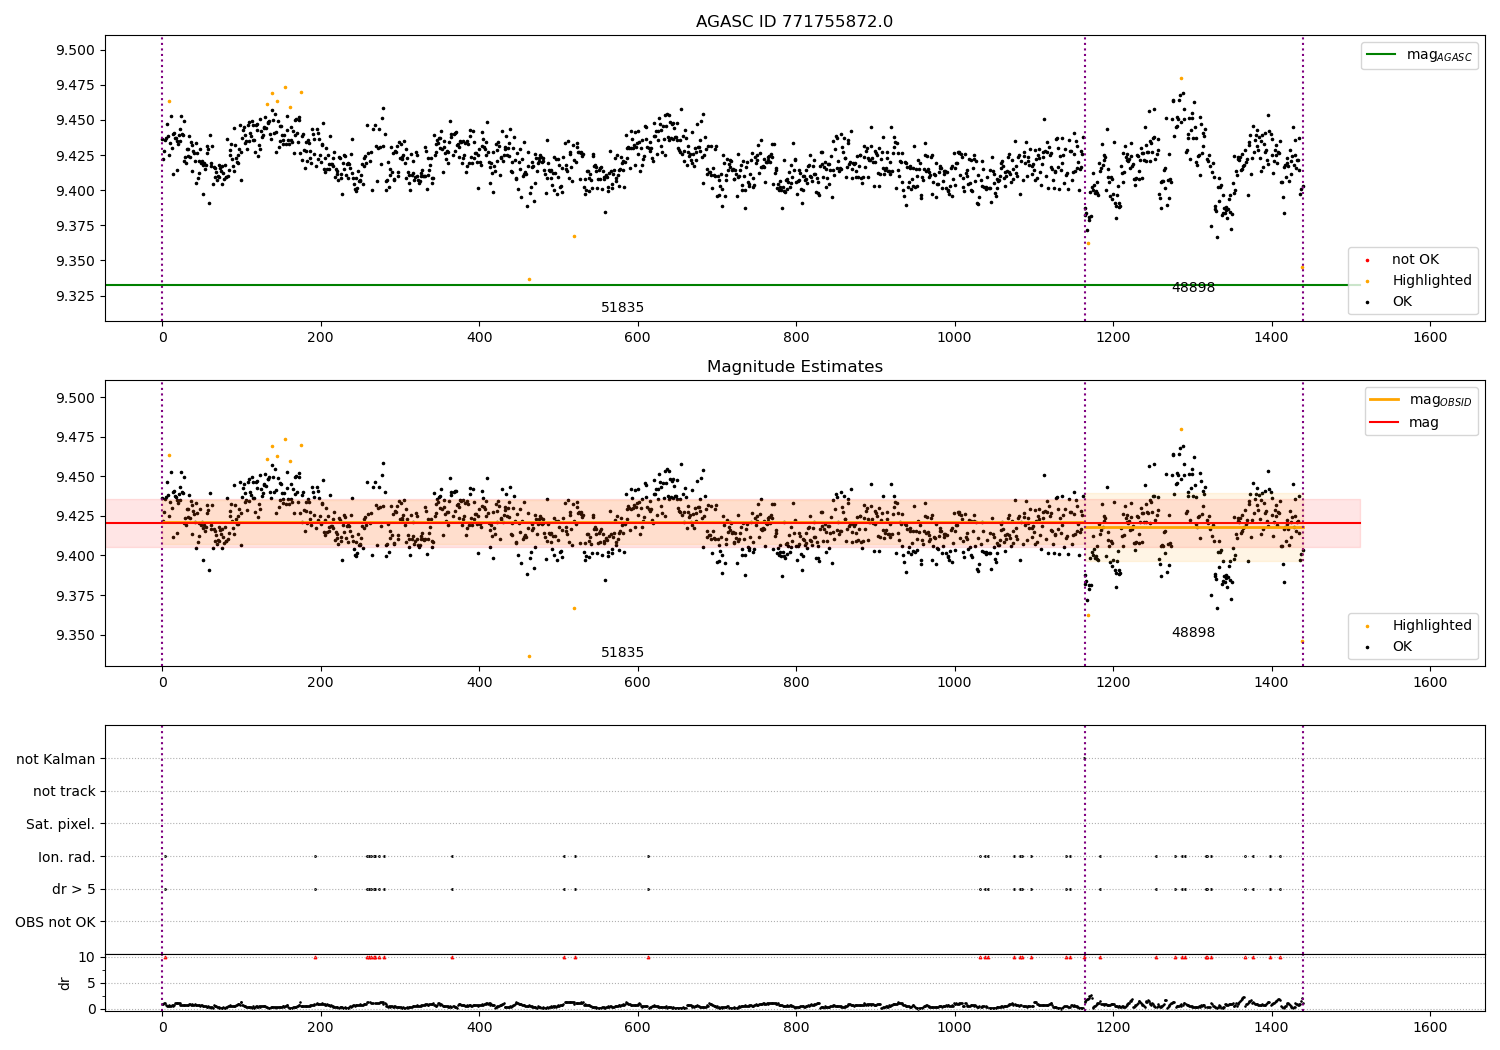Click the 51835 obsid label in top plot

(622, 308)
